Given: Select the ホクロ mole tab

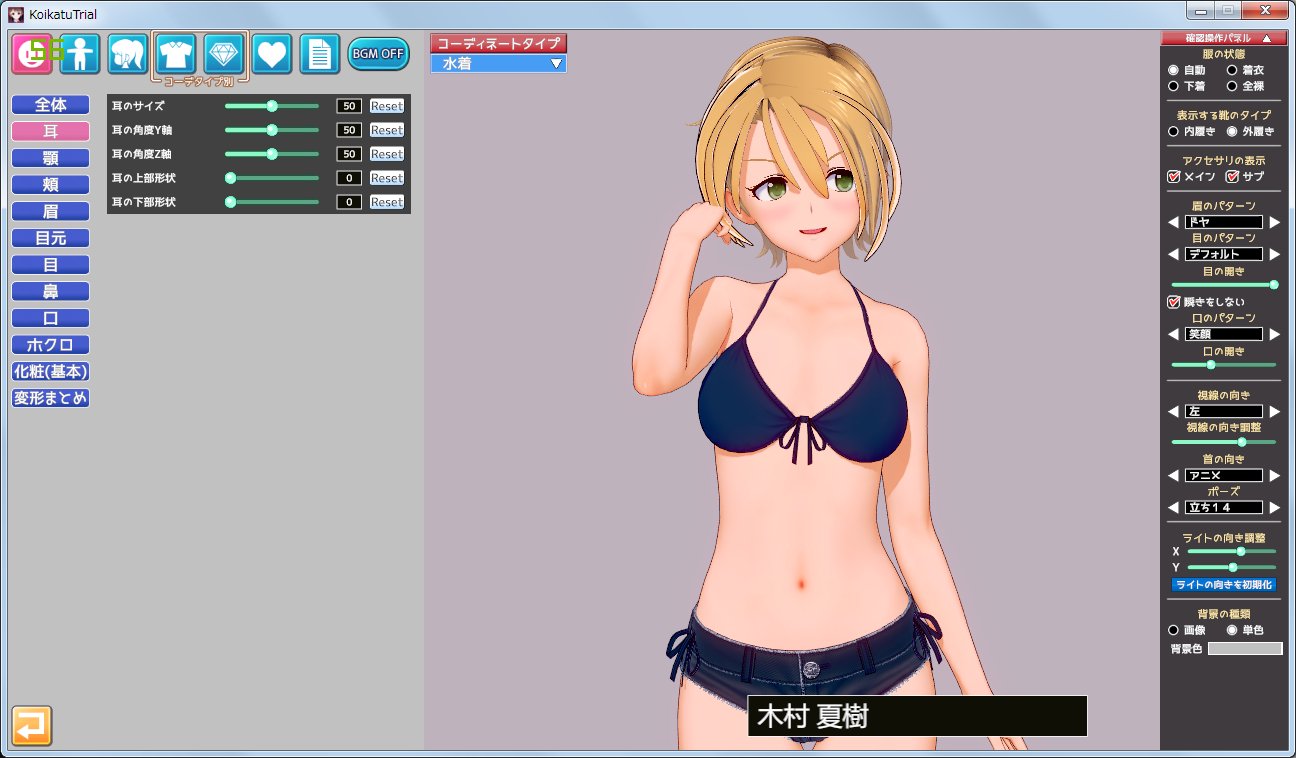Looking at the screenshot, I should point(51,345).
